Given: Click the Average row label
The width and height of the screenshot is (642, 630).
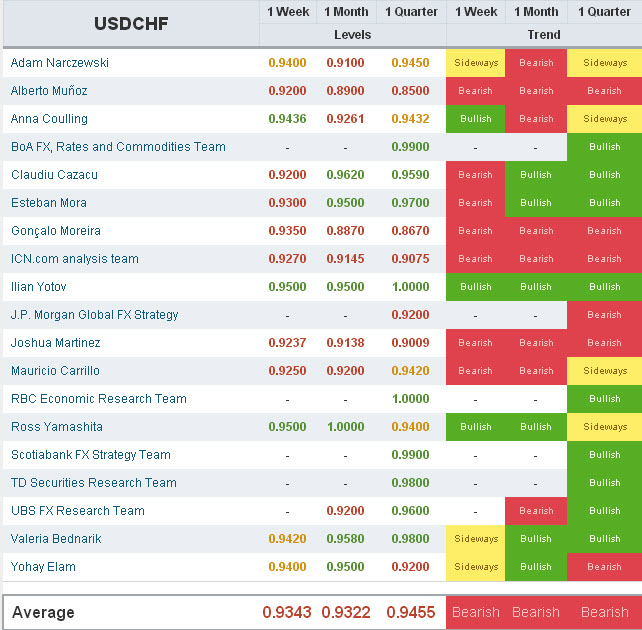Looking at the screenshot, I should pos(43,612).
